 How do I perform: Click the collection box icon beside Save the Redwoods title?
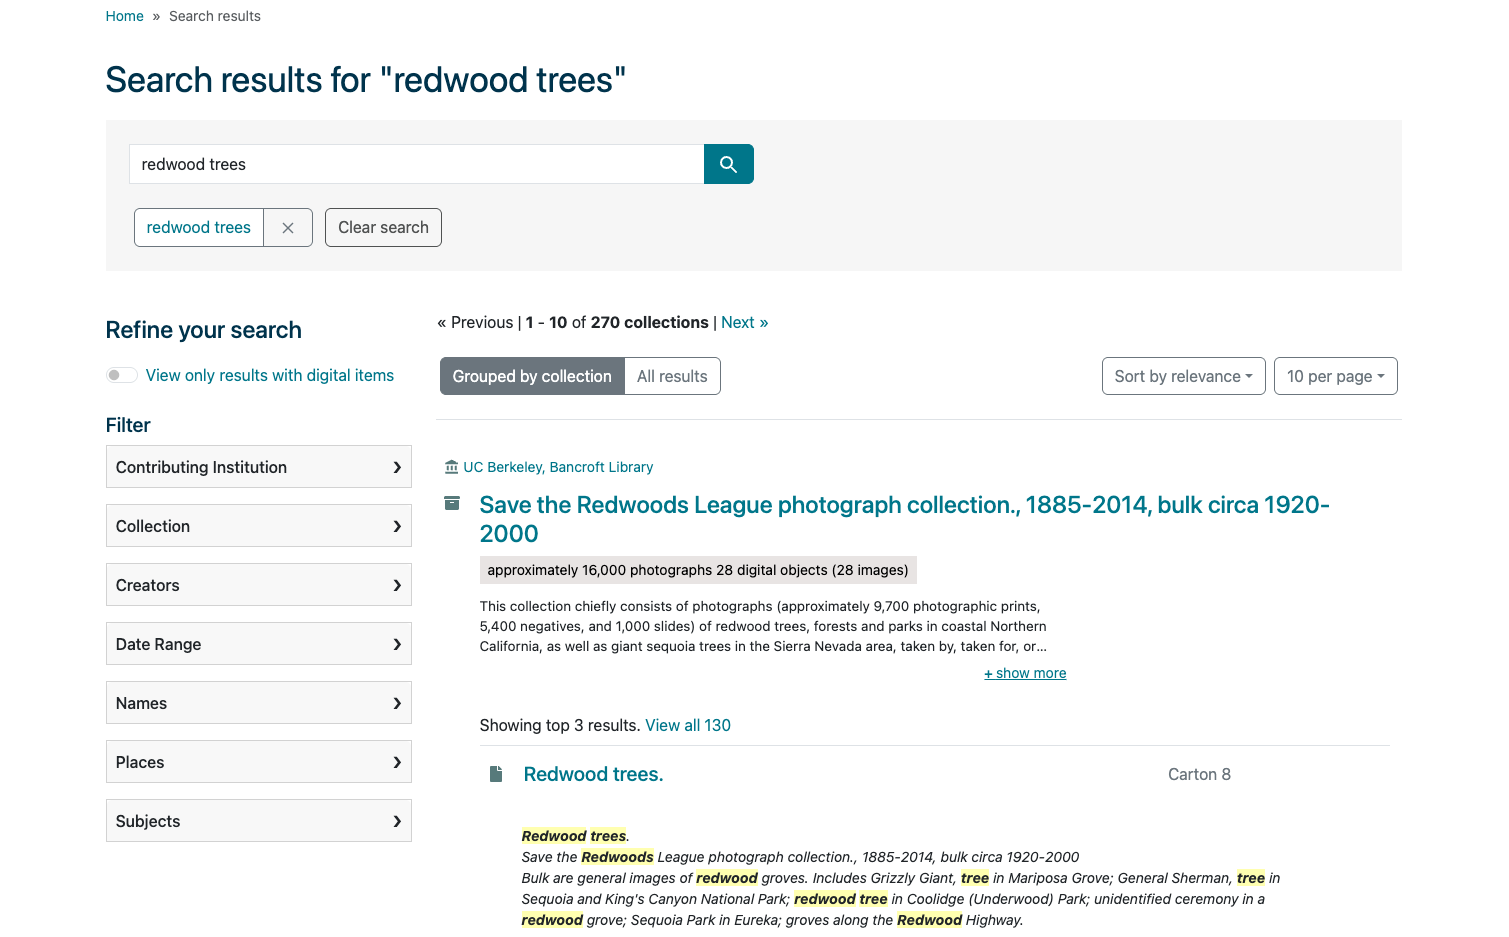pyautogui.click(x=452, y=503)
